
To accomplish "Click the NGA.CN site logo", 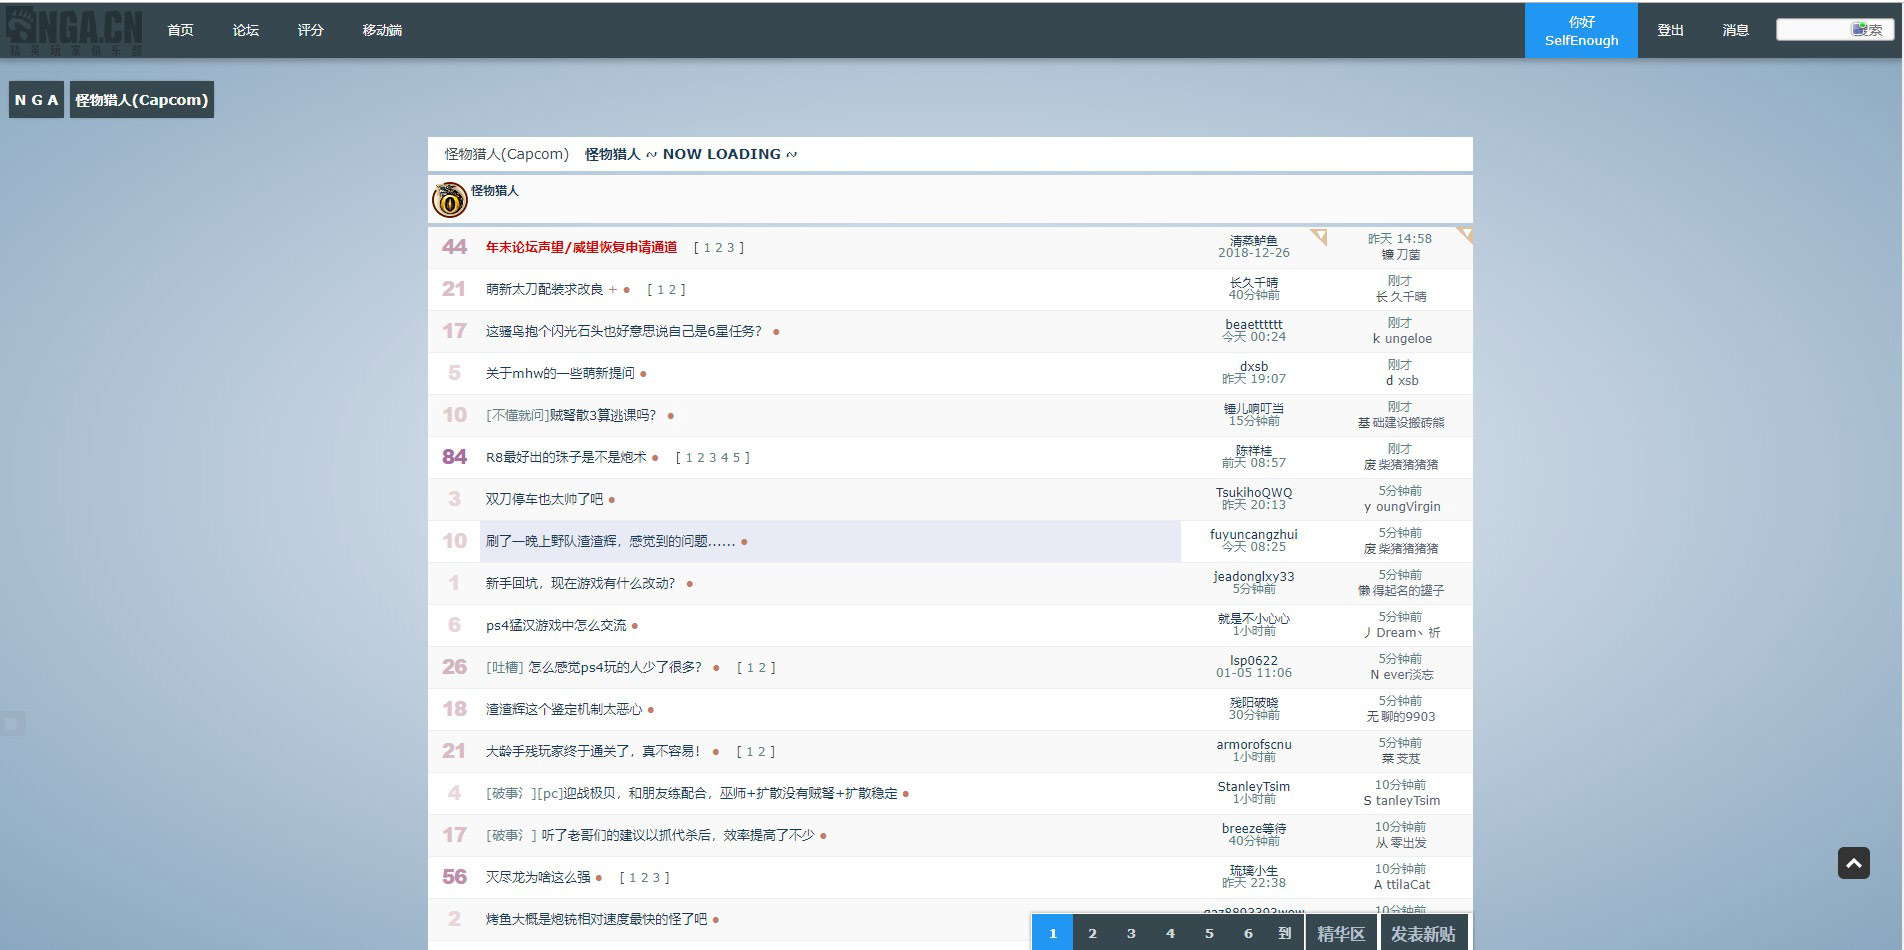I will coord(75,31).
